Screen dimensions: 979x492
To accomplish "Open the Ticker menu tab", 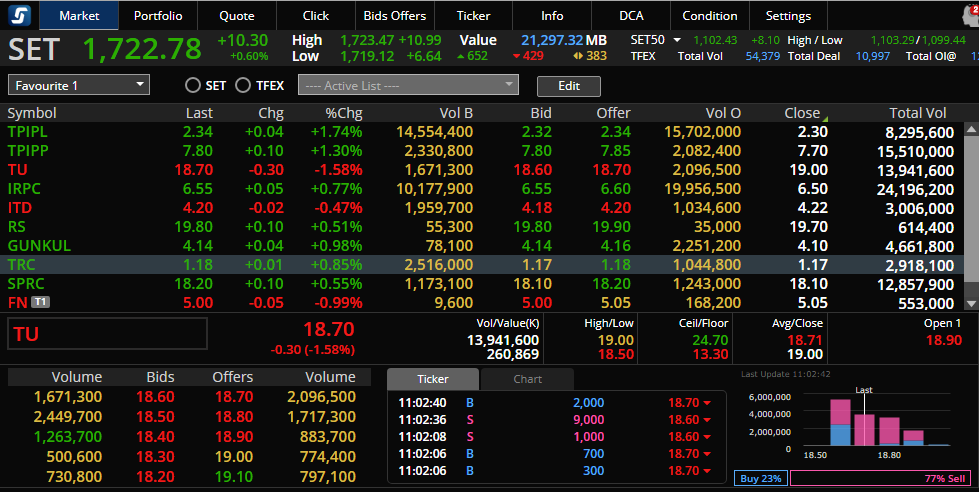I will (473, 16).
